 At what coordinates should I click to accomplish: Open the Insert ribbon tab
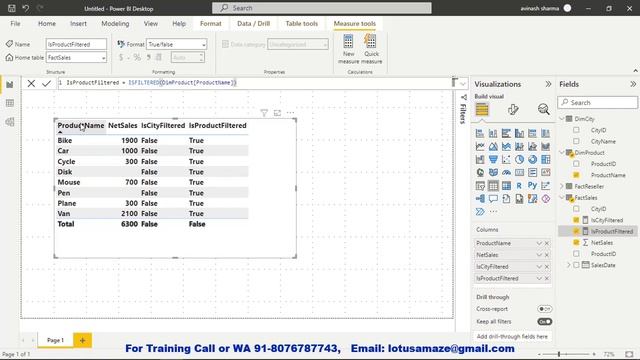[x=78, y=24]
